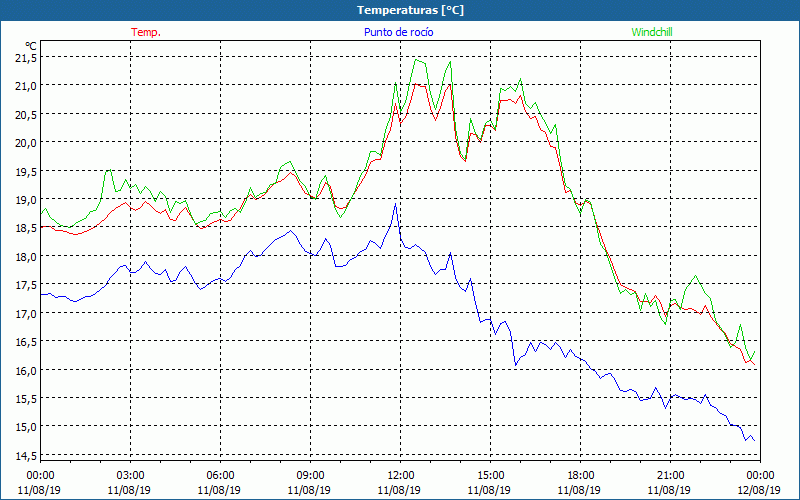This screenshot has height=500, width=800.
Task: Click the °C unit label on the axis
Action: [x=31, y=46]
